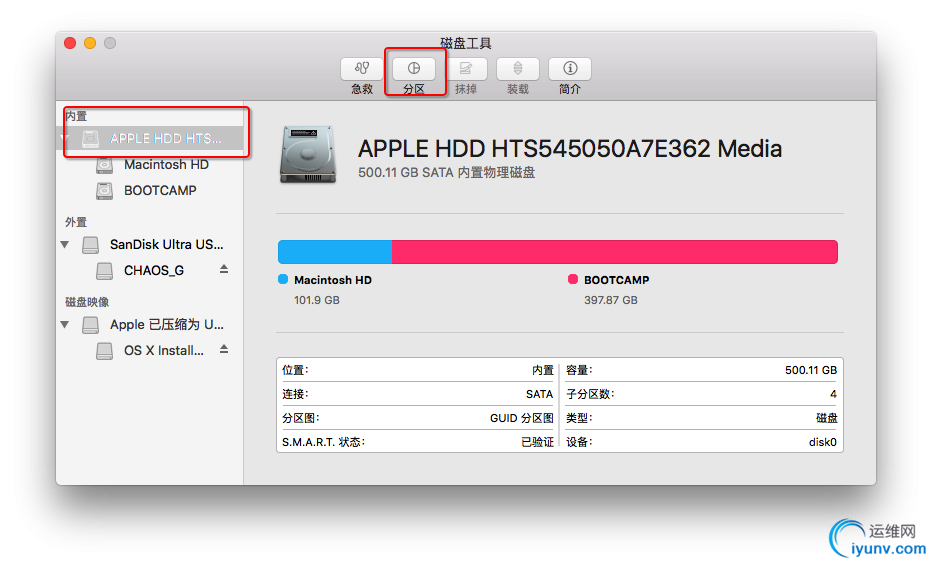Select BOOTCAMP volume in sidebar
This screenshot has height=565, width=932.
coord(160,191)
